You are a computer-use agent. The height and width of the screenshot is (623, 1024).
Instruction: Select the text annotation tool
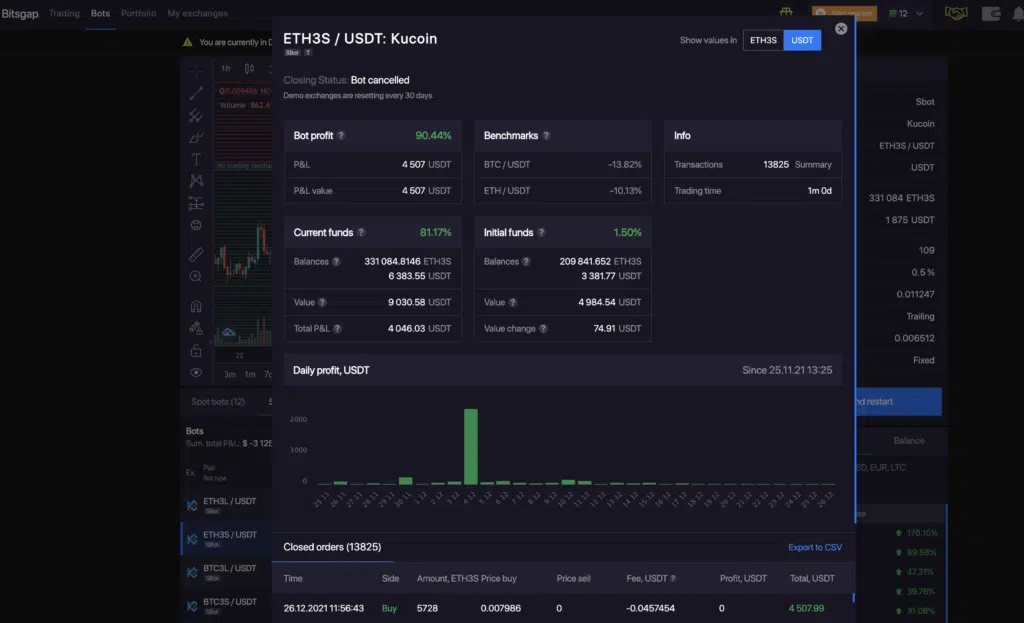(196, 159)
